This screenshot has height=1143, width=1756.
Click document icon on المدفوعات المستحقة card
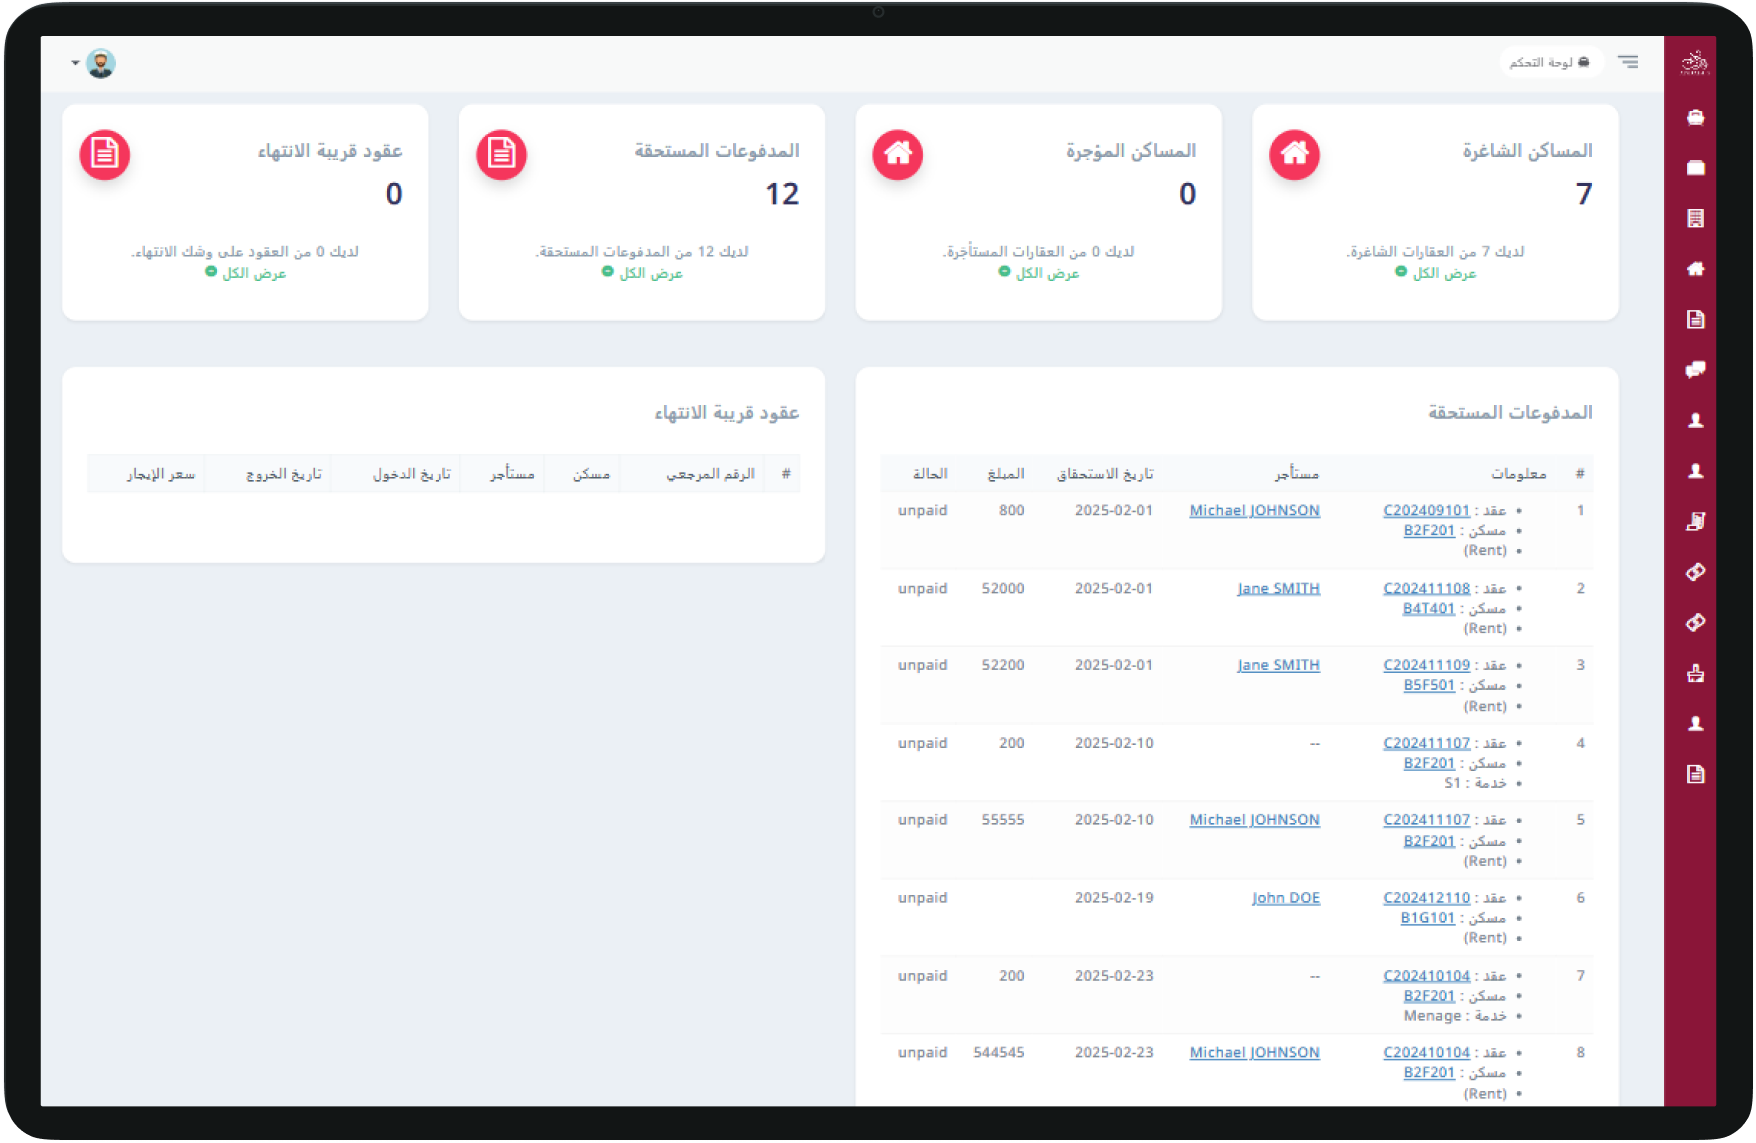(x=501, y=154)
